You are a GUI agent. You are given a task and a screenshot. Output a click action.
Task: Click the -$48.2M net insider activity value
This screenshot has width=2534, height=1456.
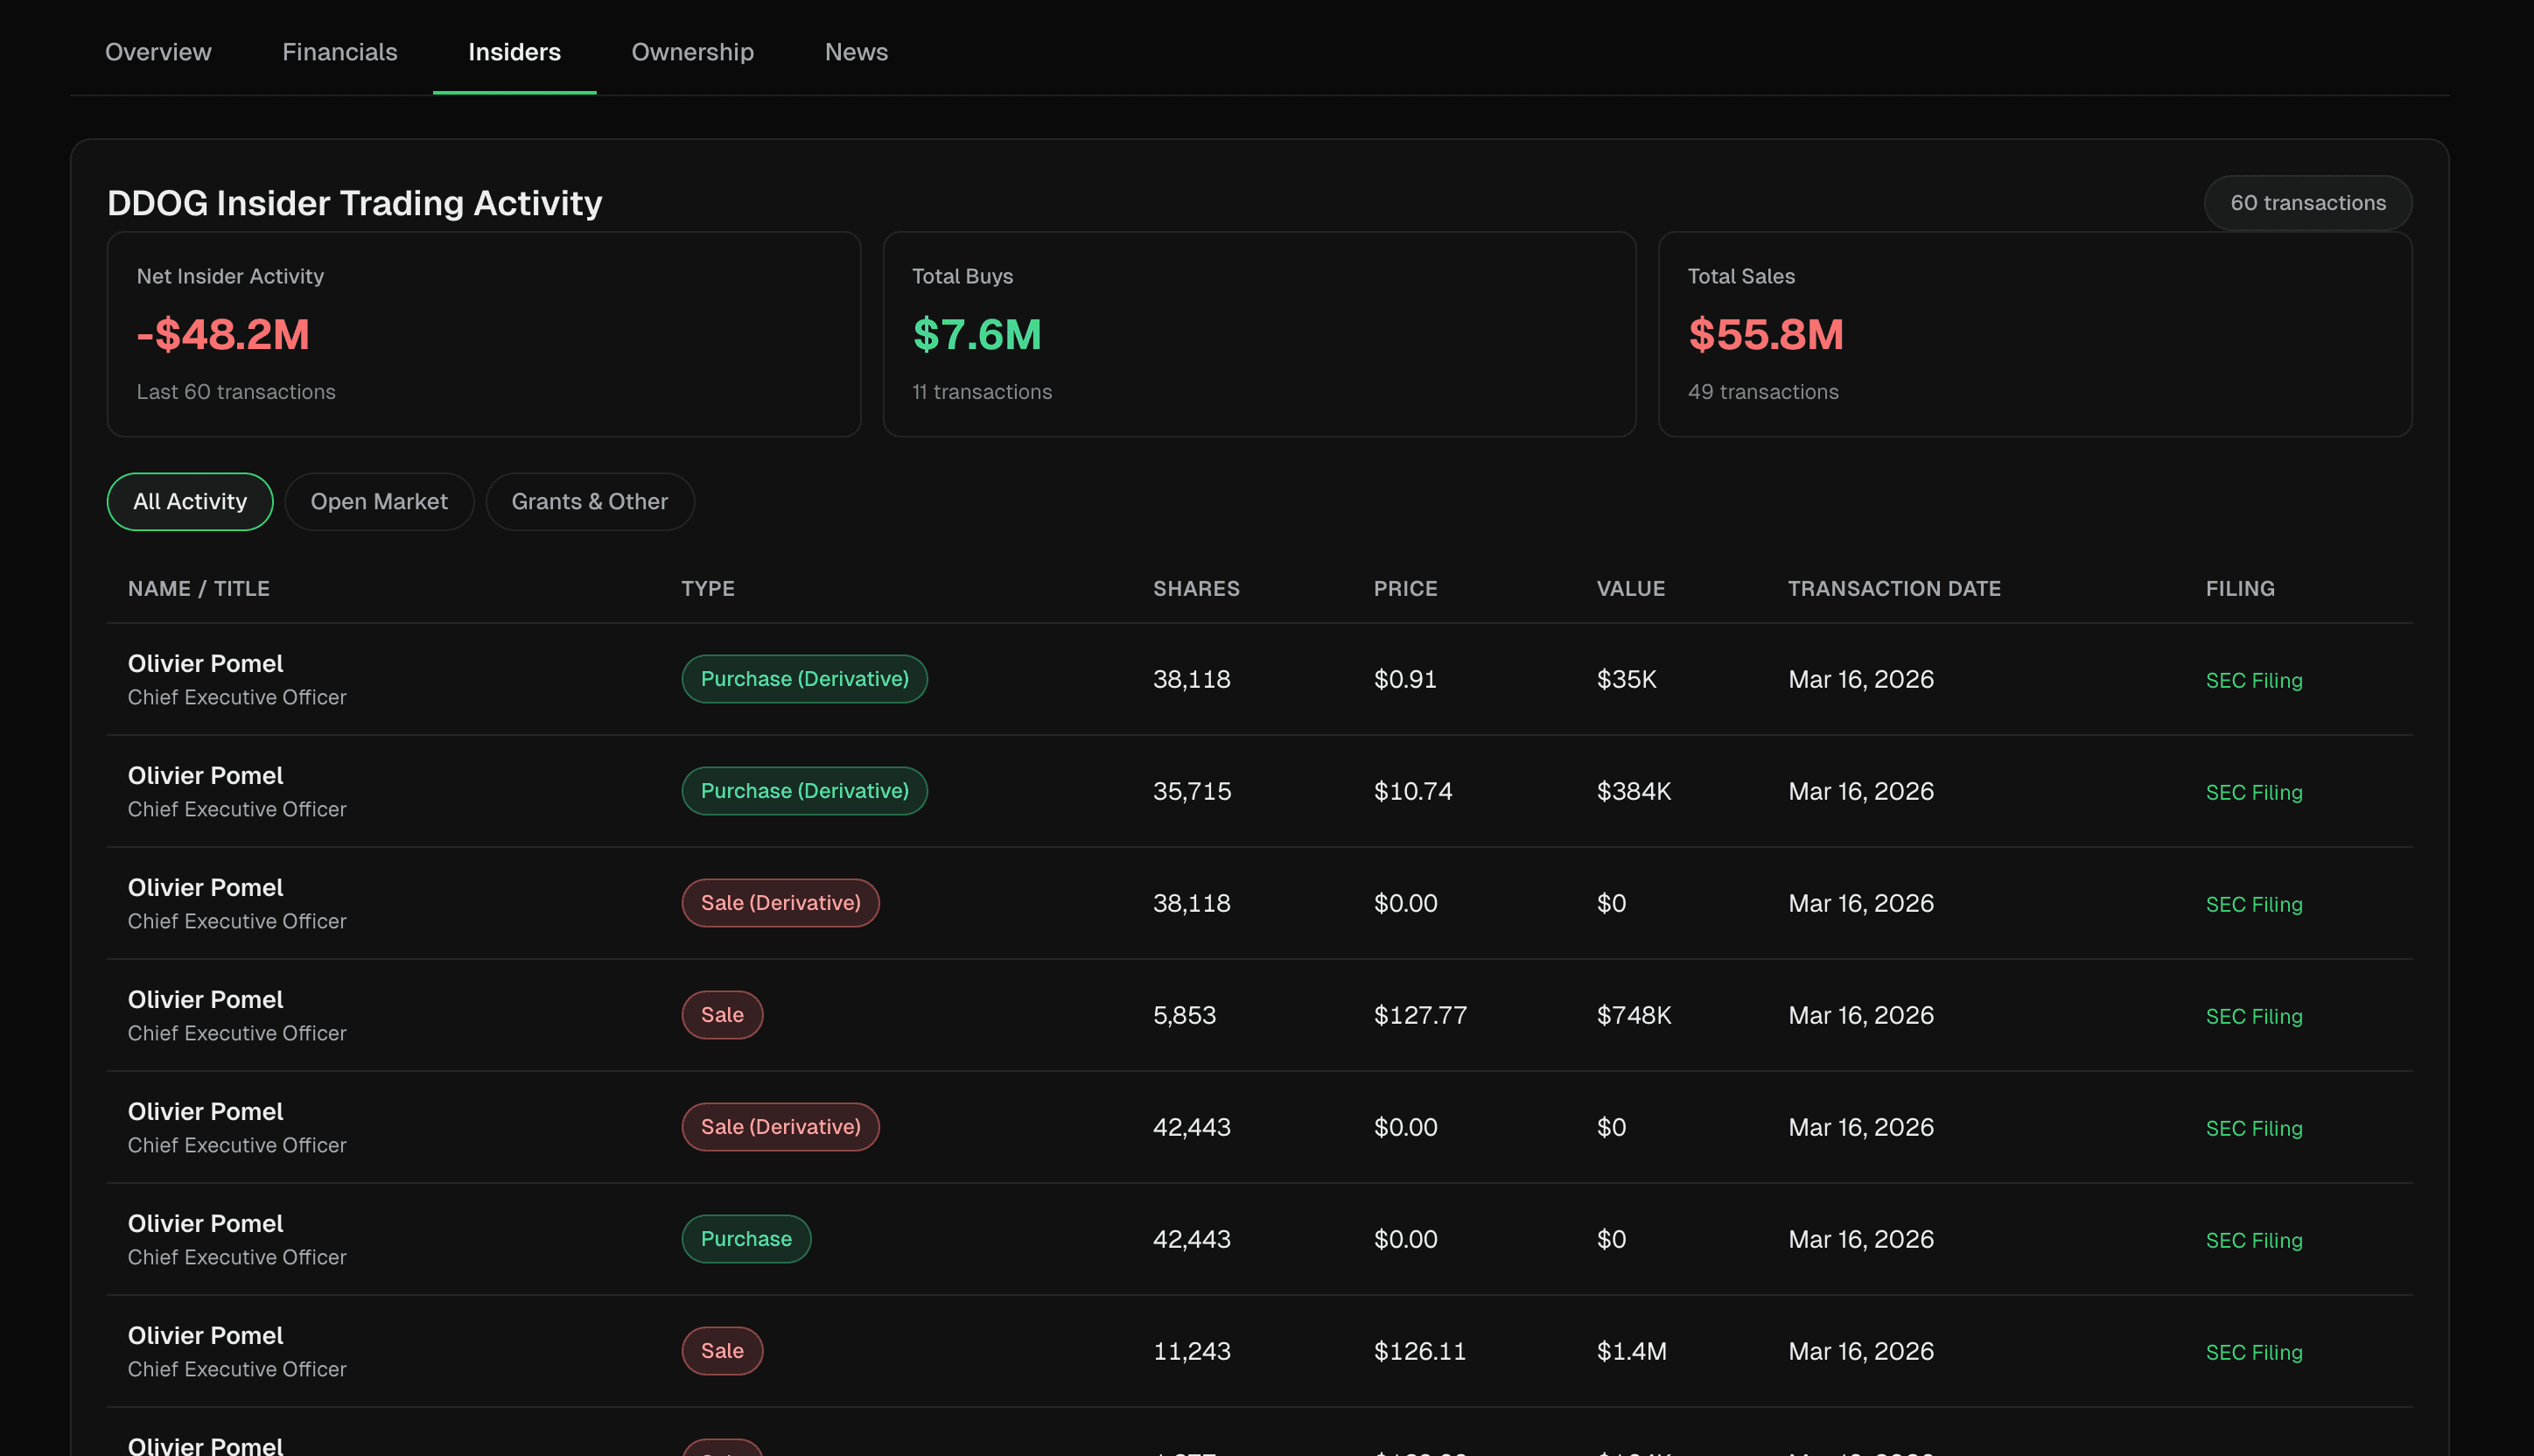tap(223, 334)
